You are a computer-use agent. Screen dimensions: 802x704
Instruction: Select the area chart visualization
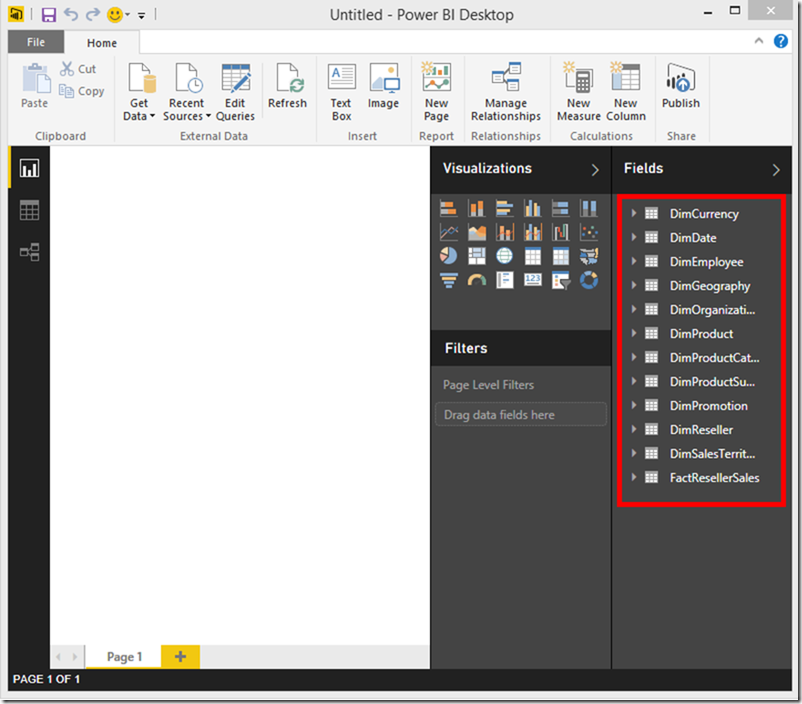477,232
